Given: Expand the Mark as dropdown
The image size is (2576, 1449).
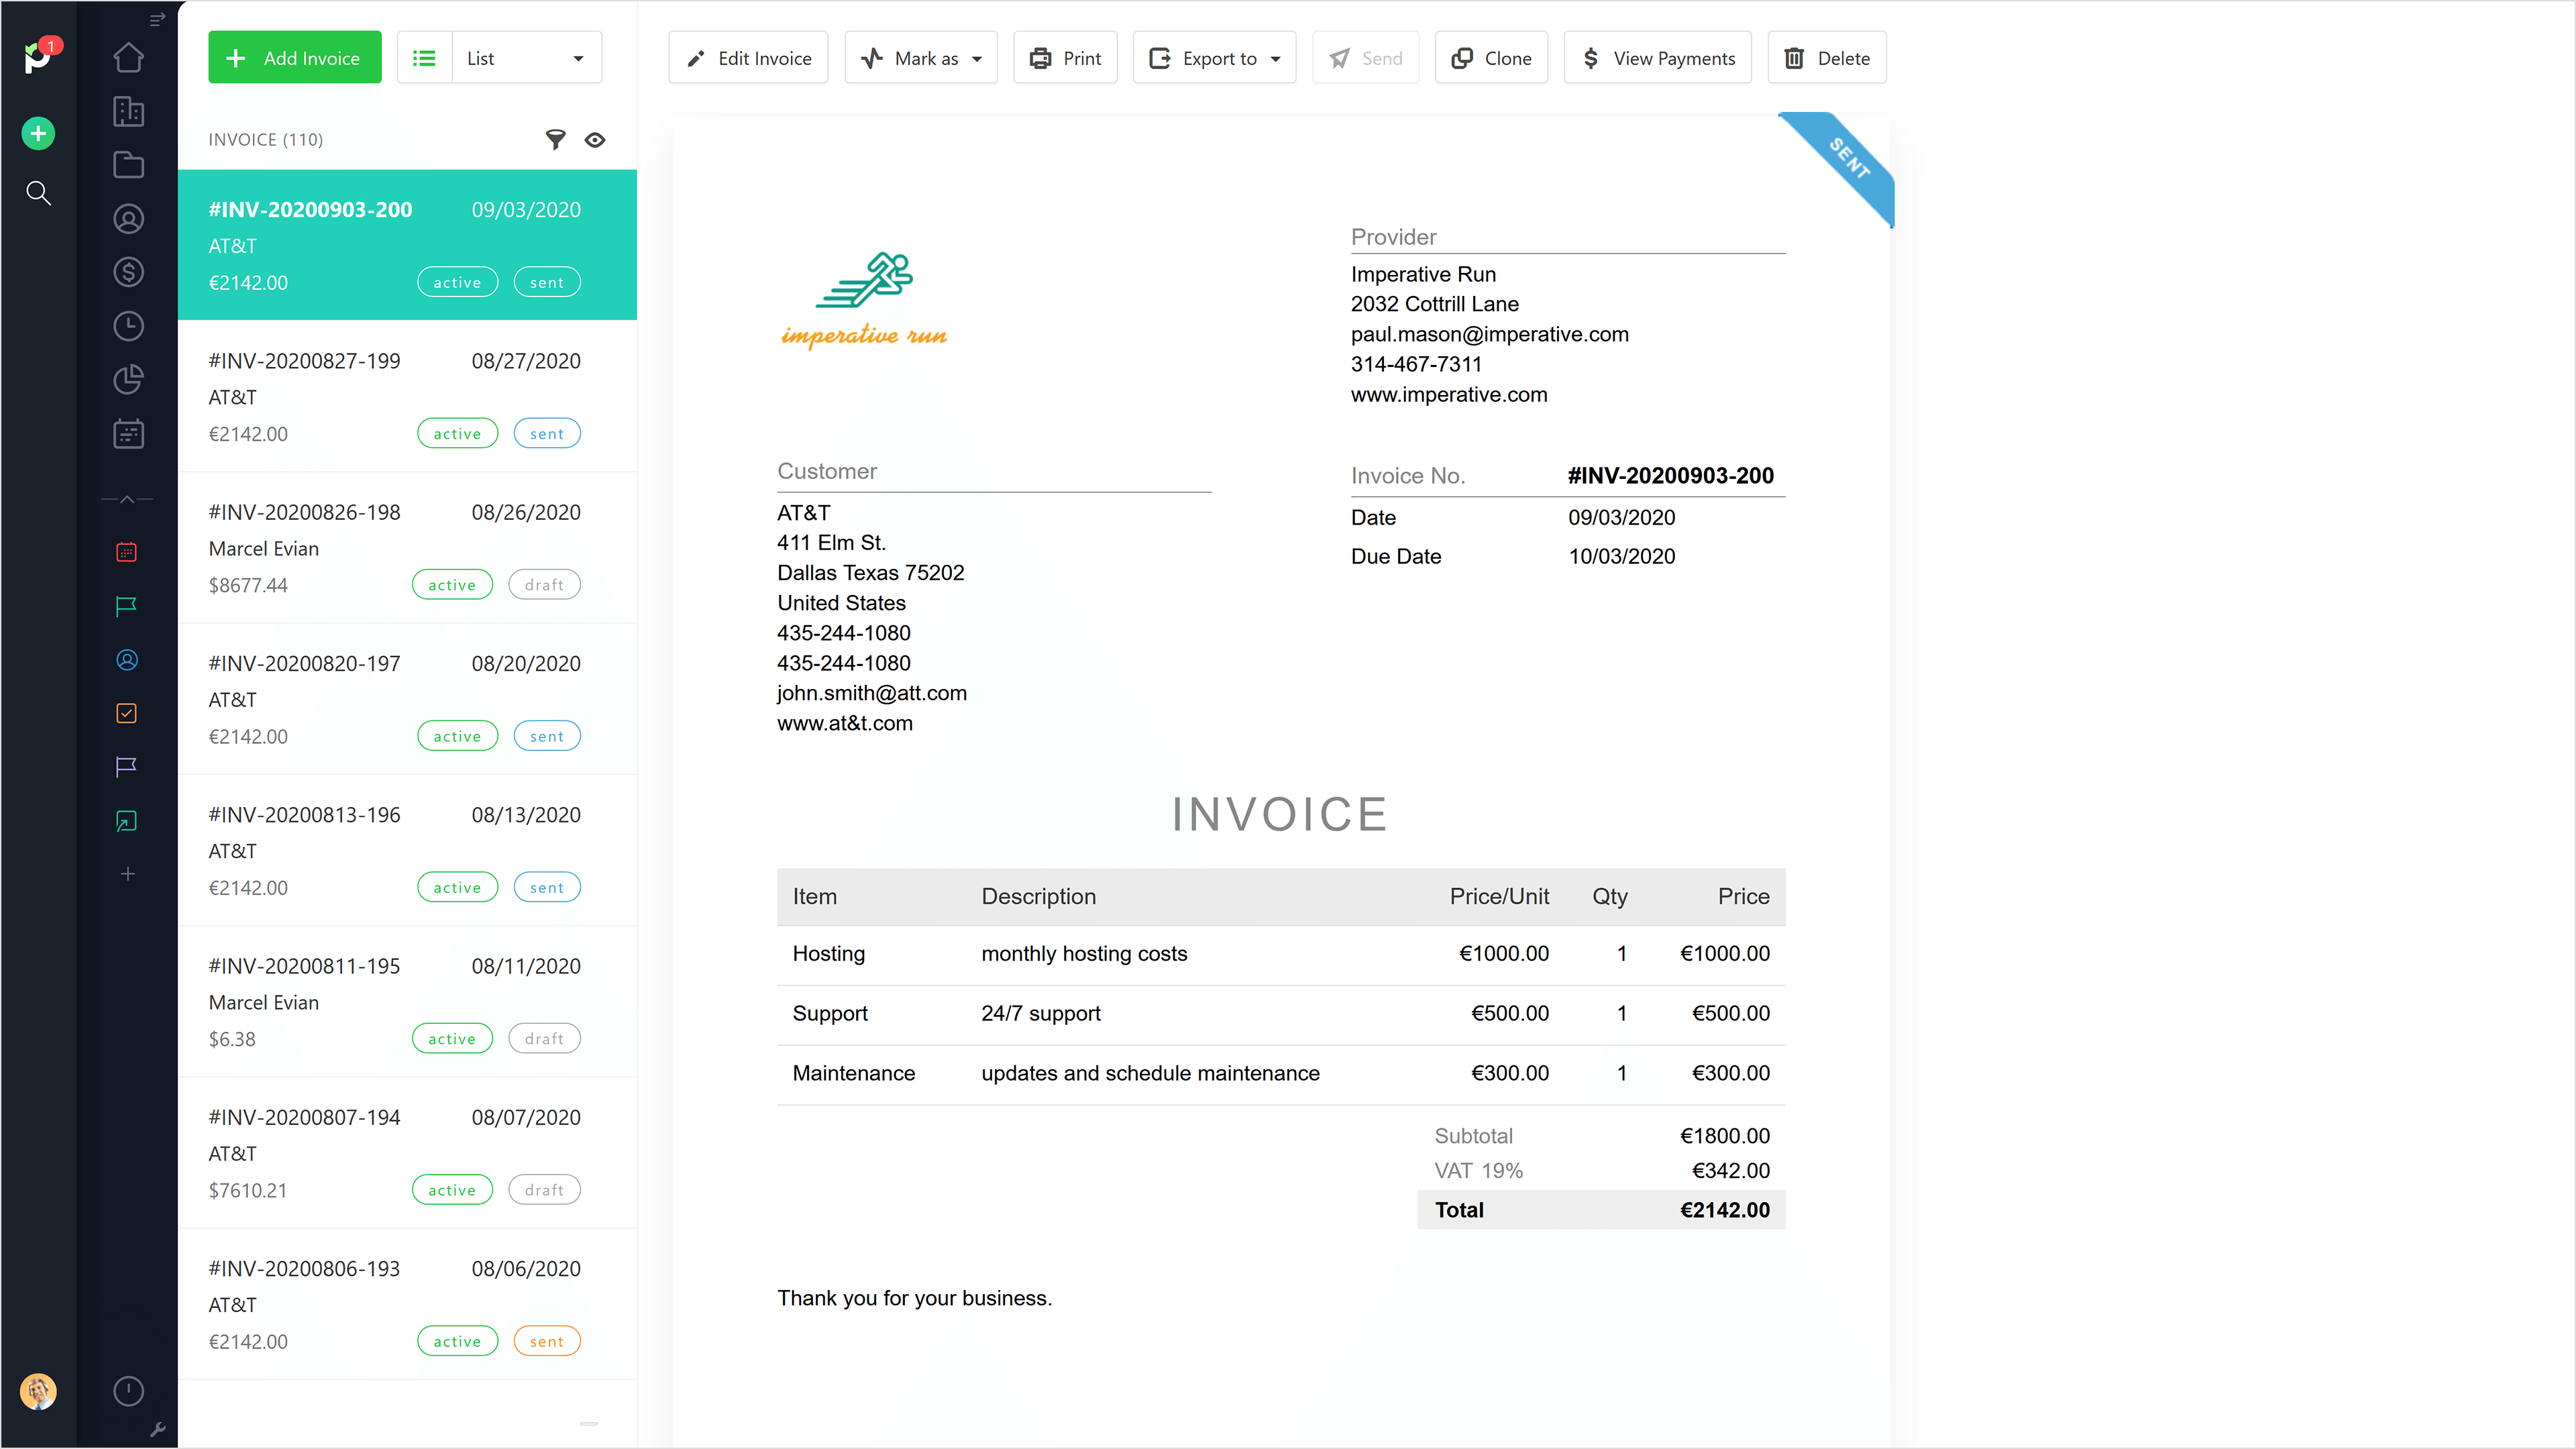Looking at the screenshot, I should coord(921,58).
